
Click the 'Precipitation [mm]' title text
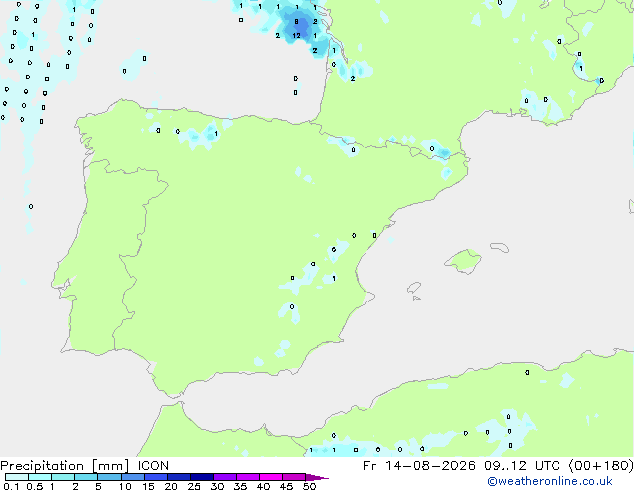coord(65,466)
